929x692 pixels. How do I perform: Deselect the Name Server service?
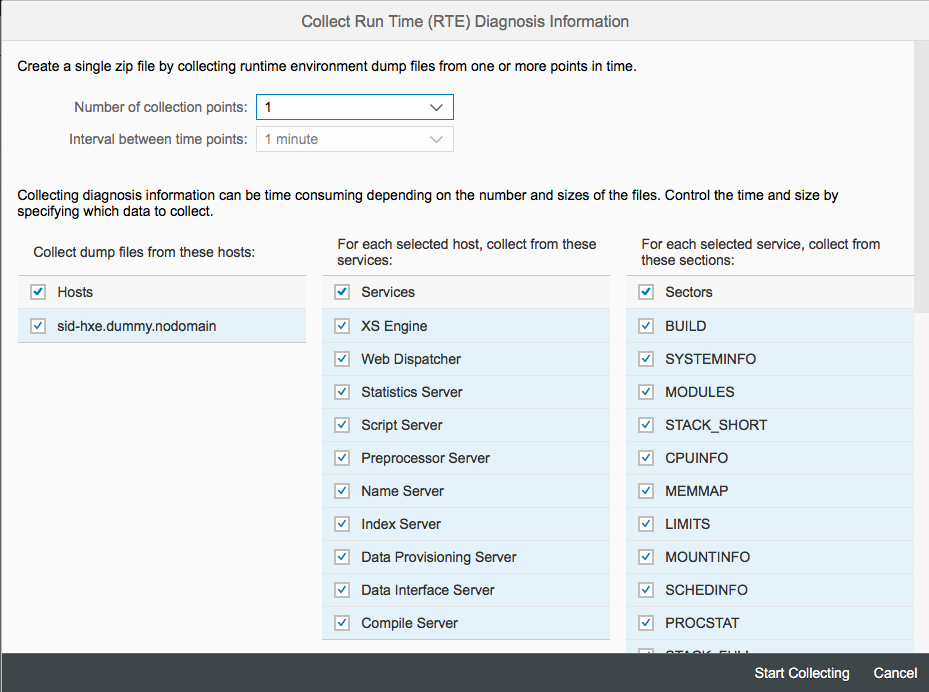tap(342, 491)
